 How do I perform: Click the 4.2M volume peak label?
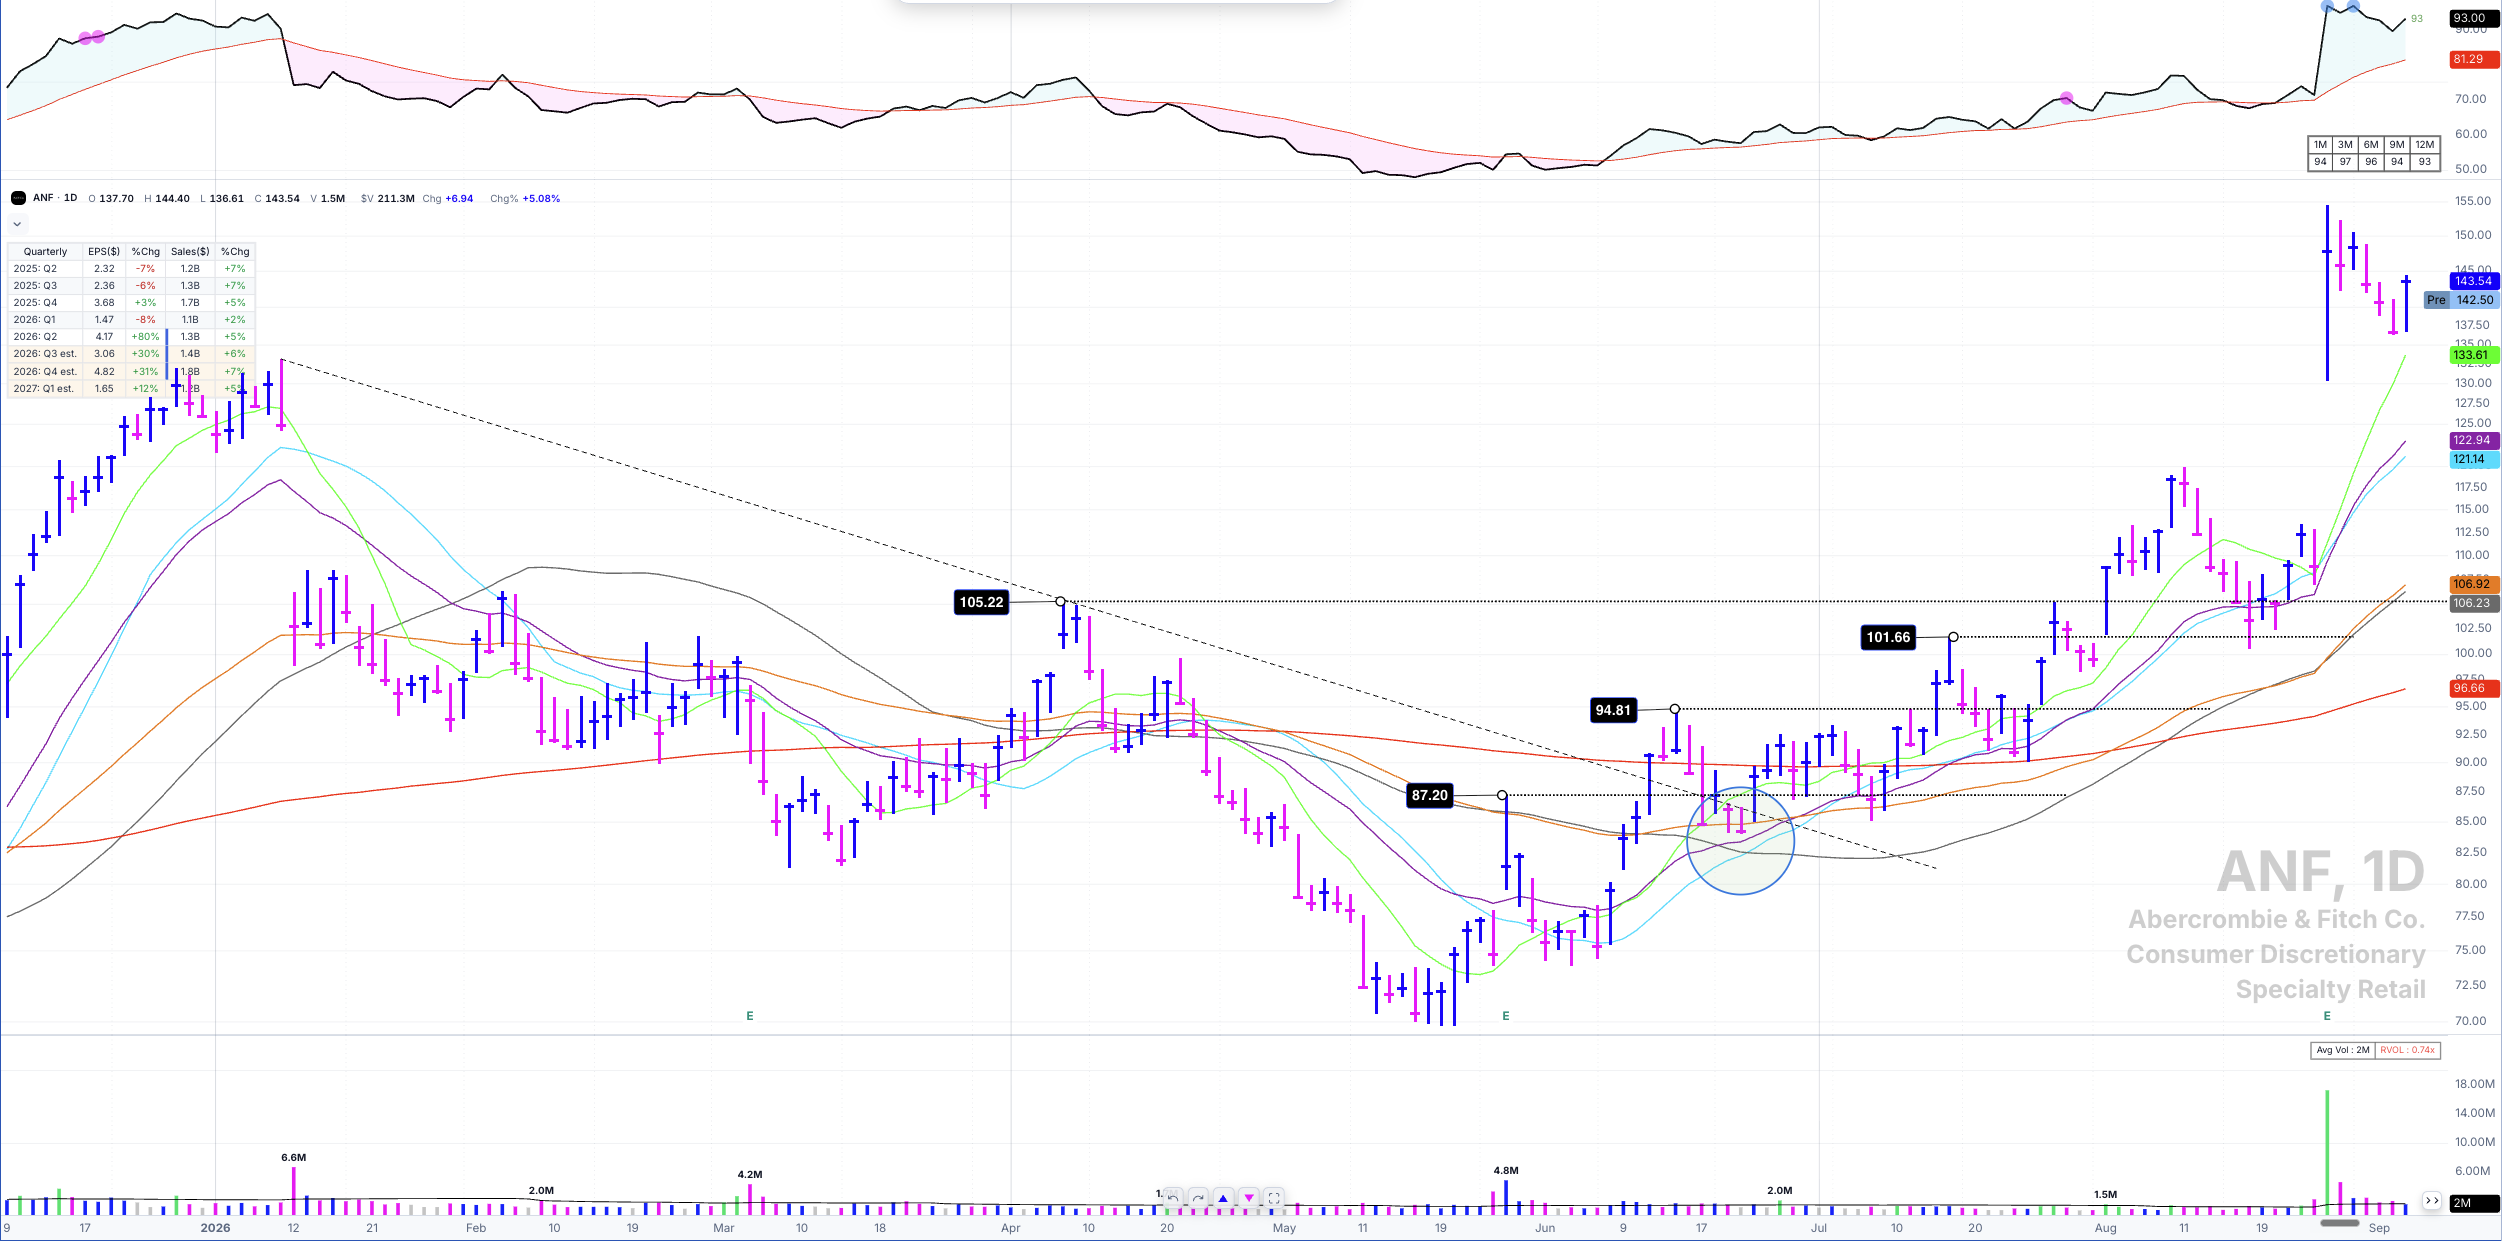tap(750, 1174)
